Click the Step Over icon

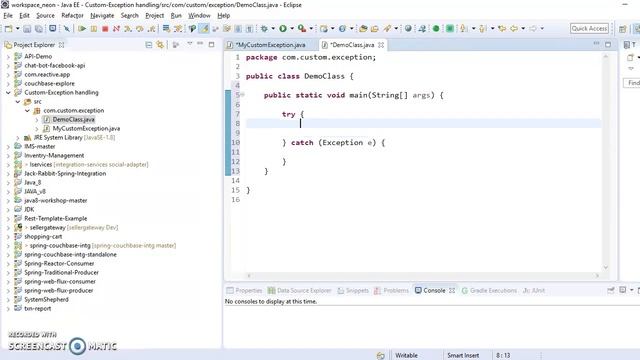click(x=140, y=29)
